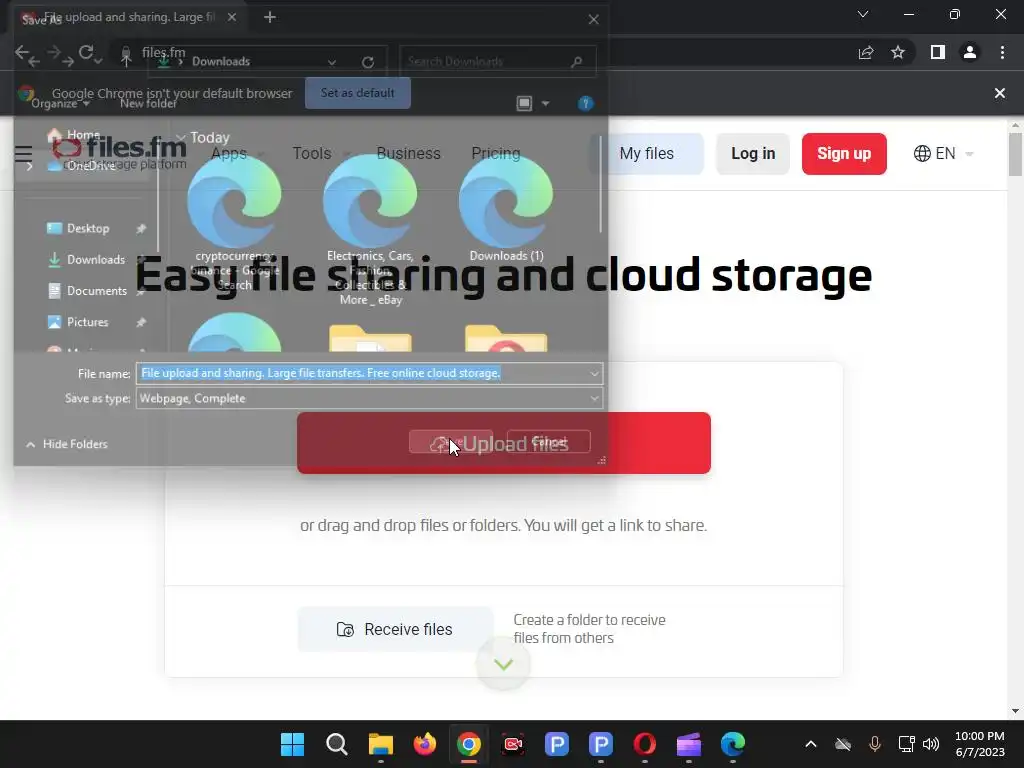This screenshot has height=768, width=1024.
Task: Open volume control in system tray
Action: click(x=931, y=744)
